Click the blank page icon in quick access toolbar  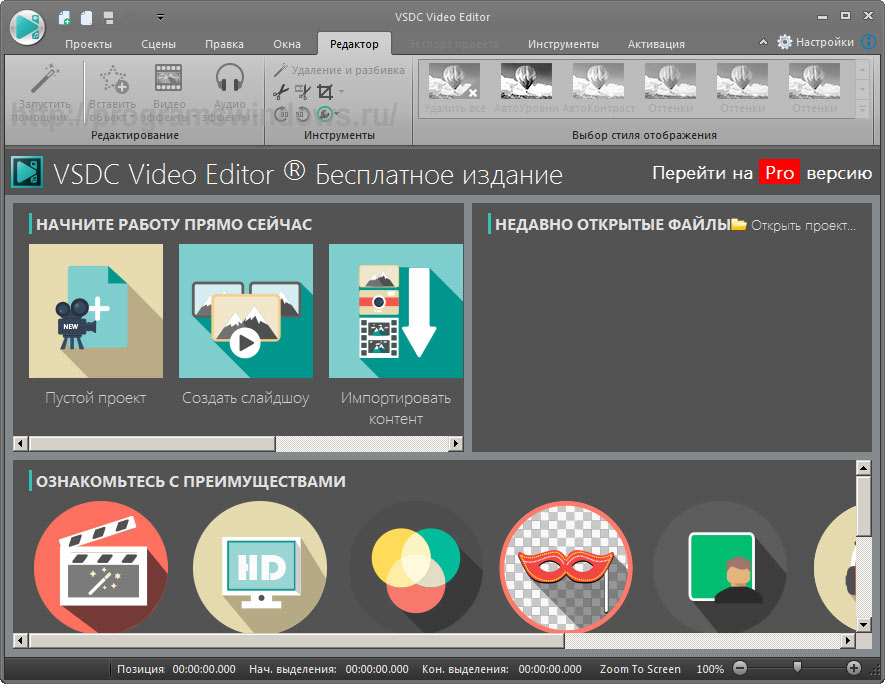point(86,18)
